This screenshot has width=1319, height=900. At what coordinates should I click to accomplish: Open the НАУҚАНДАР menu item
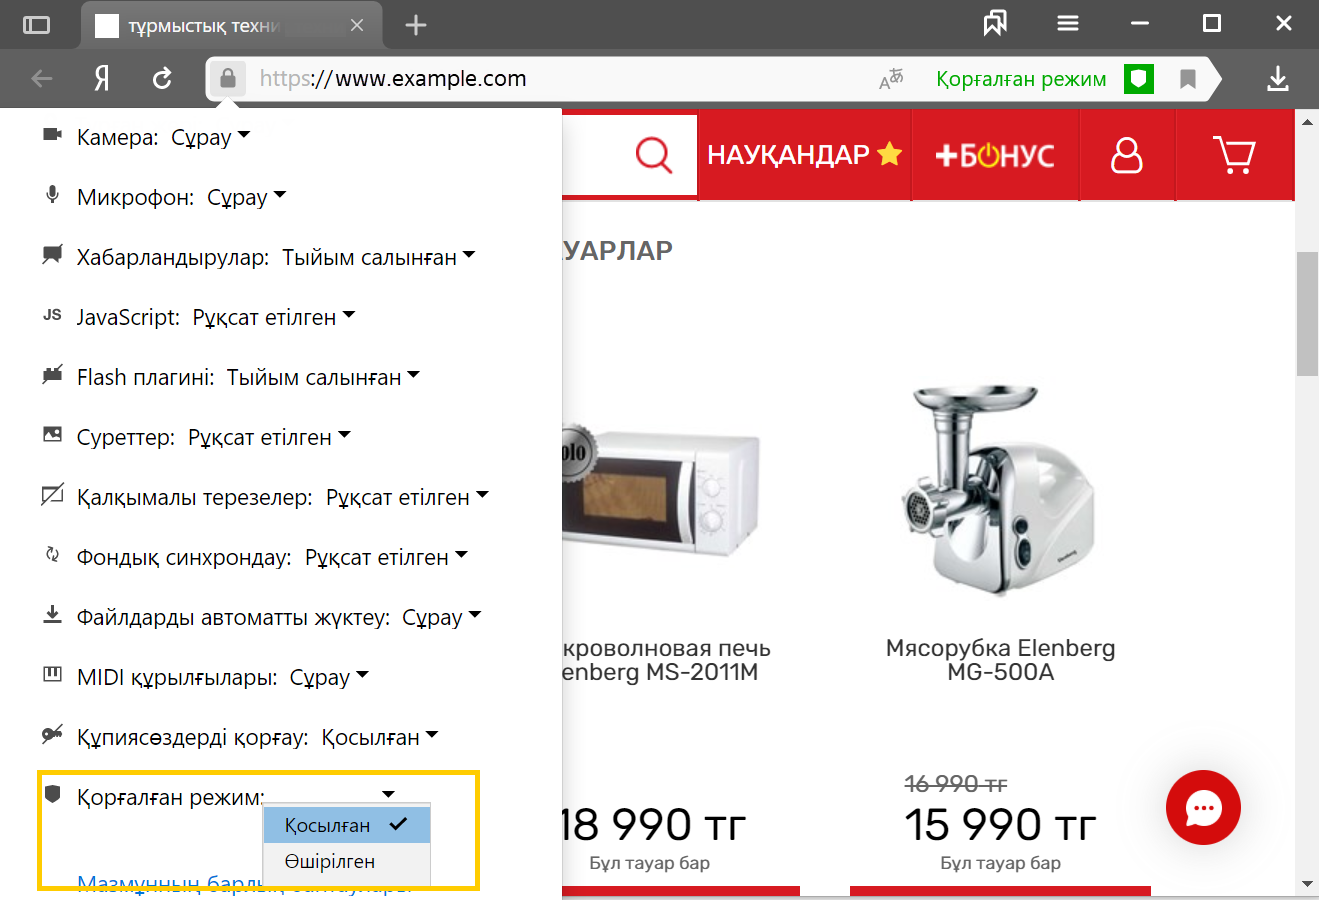pos(805,155)
